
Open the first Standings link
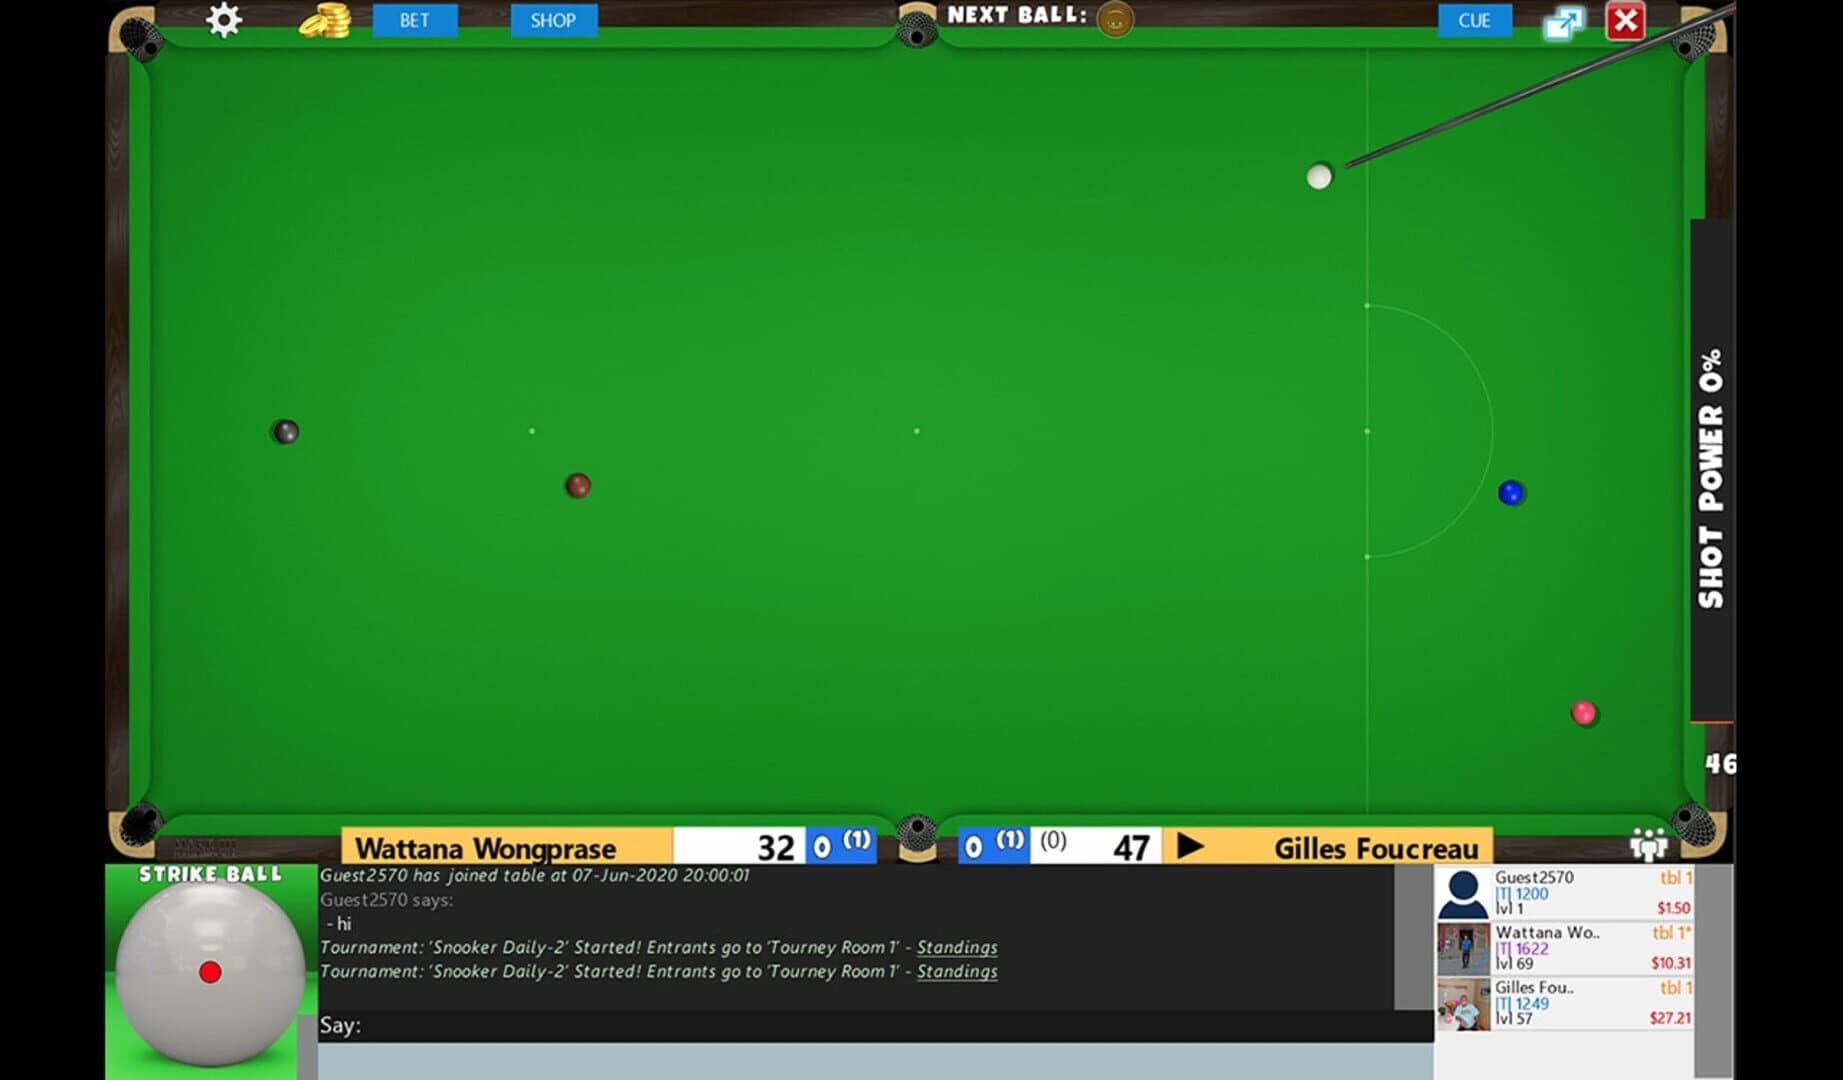[956, 946]
